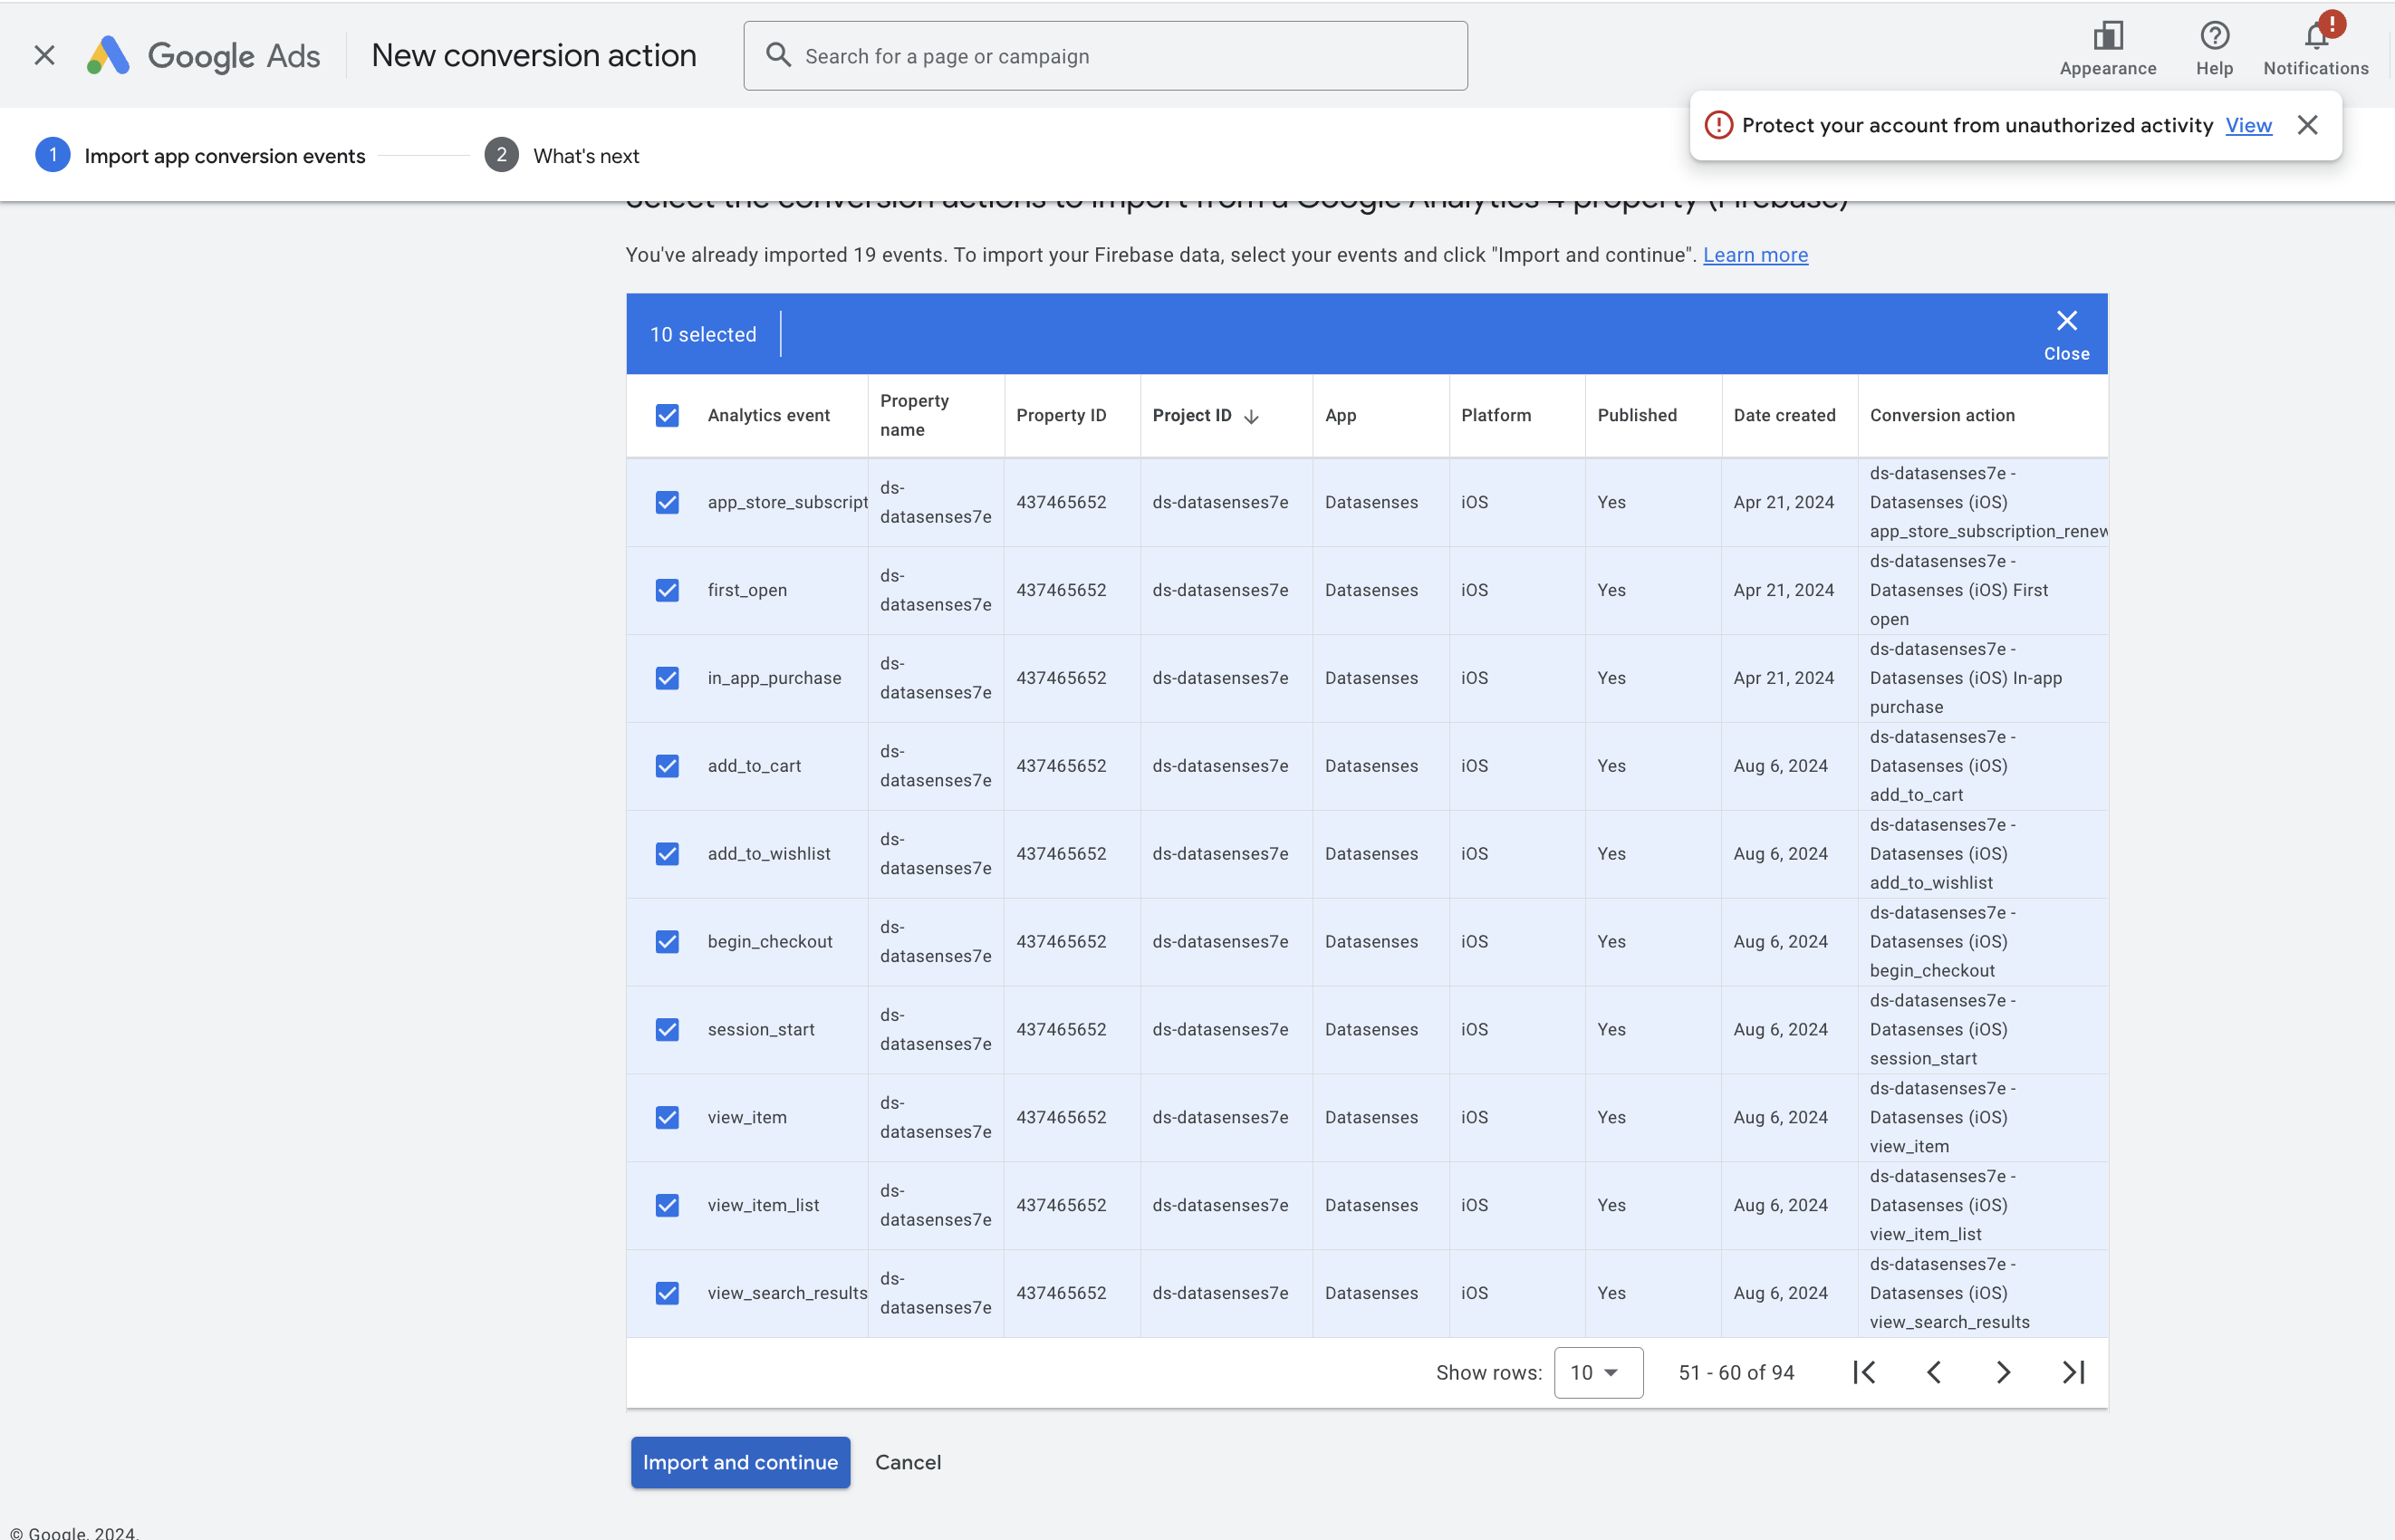Sort by the Project ID column
This screenshot has width=2395, height=1540.
pos(1191,415)
